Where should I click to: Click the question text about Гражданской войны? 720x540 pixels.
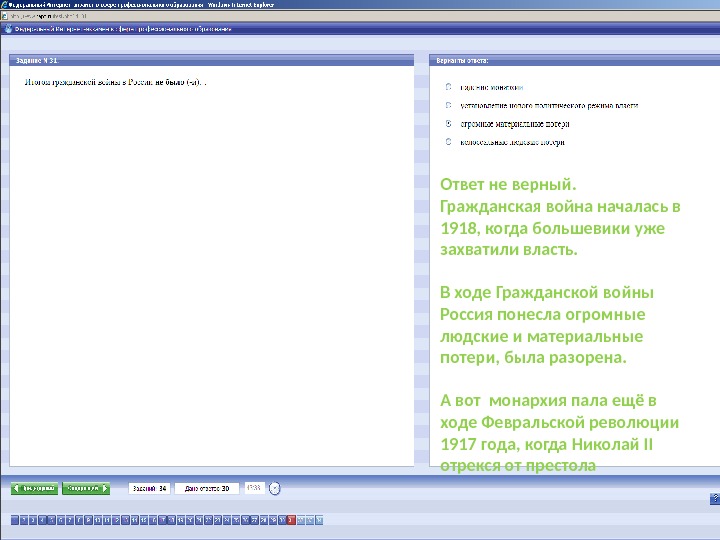115,82
